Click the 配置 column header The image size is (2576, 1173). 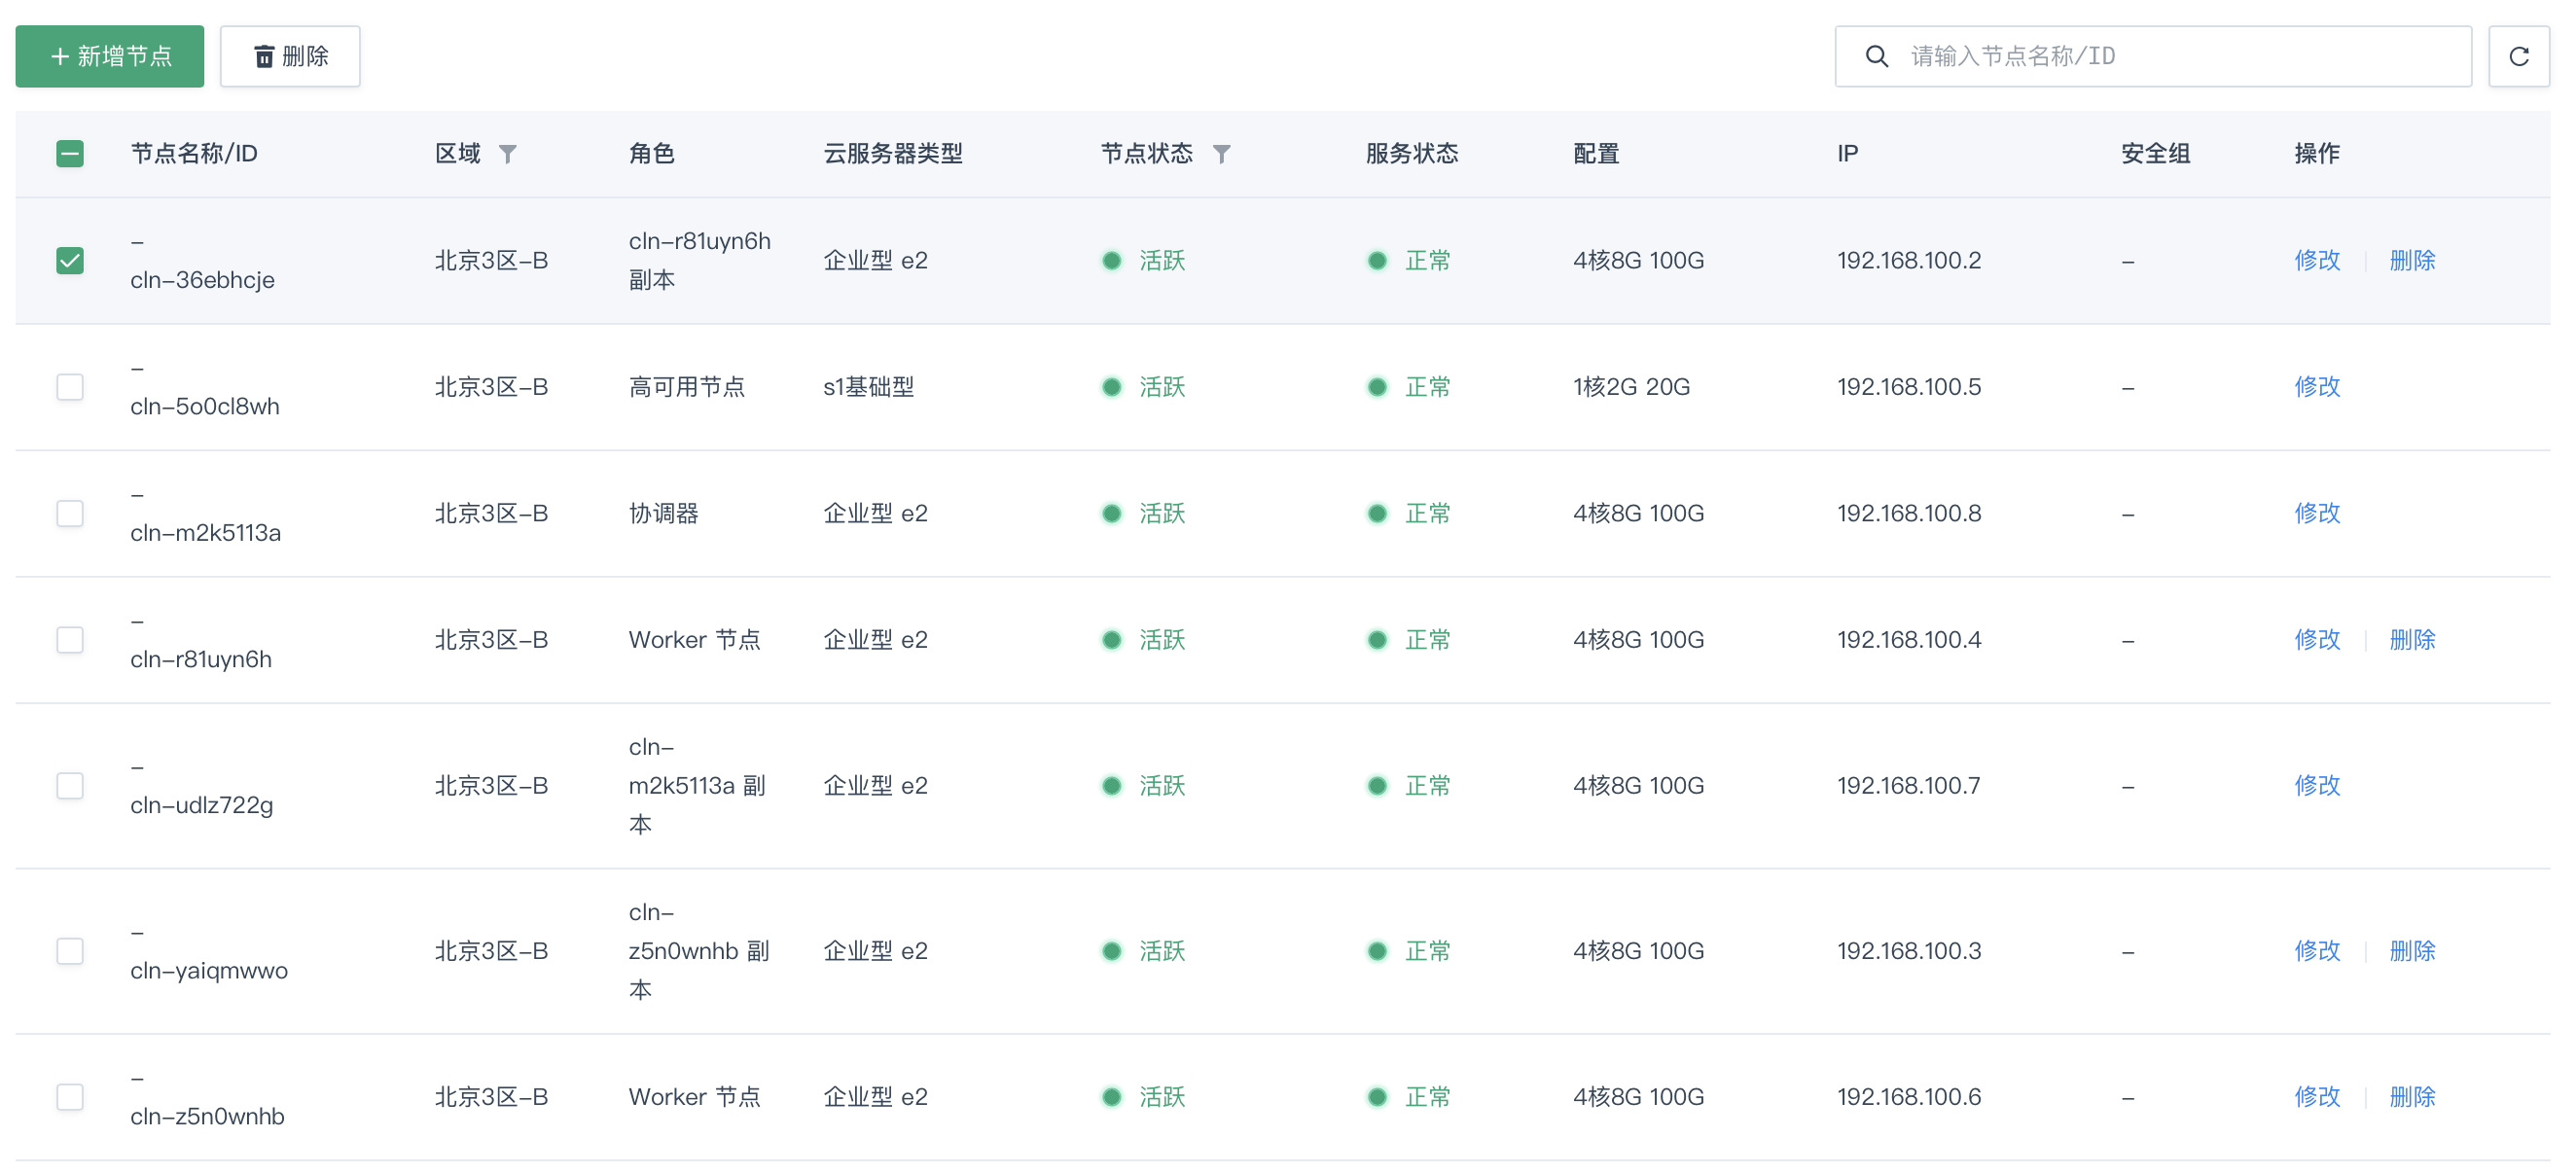(1596, 154)
